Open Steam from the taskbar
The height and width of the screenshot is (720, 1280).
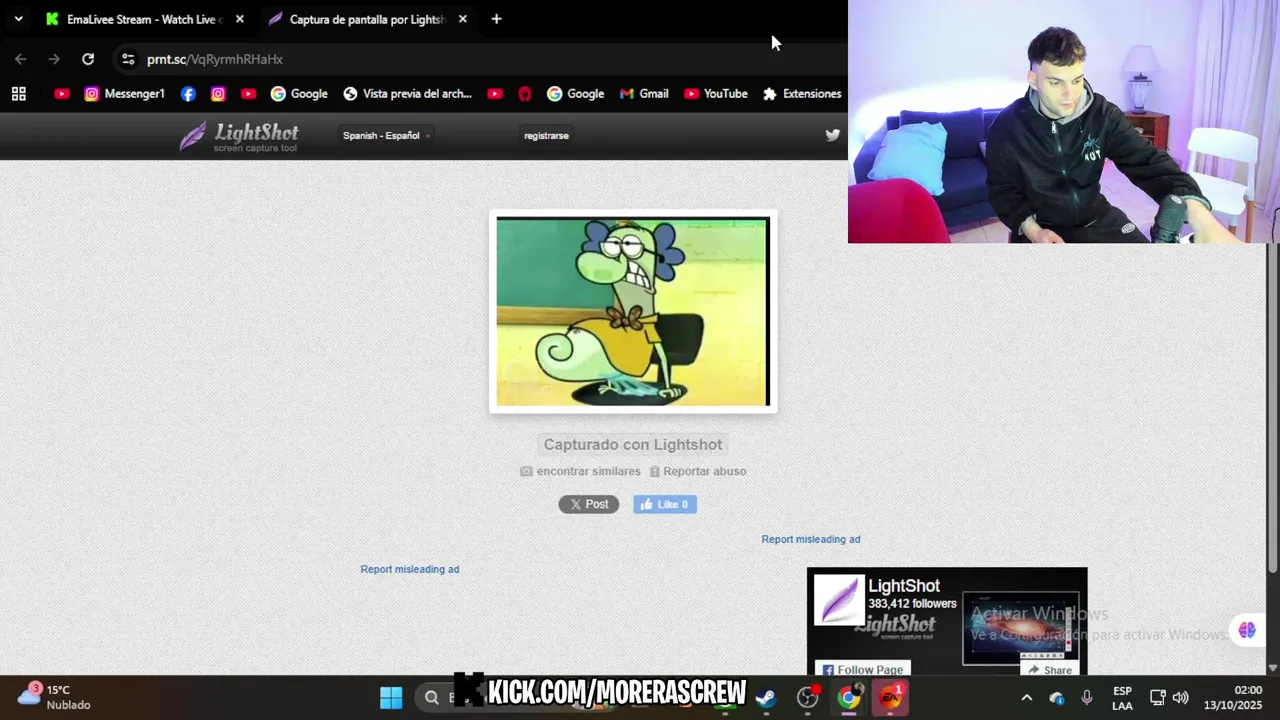point(766,697)
